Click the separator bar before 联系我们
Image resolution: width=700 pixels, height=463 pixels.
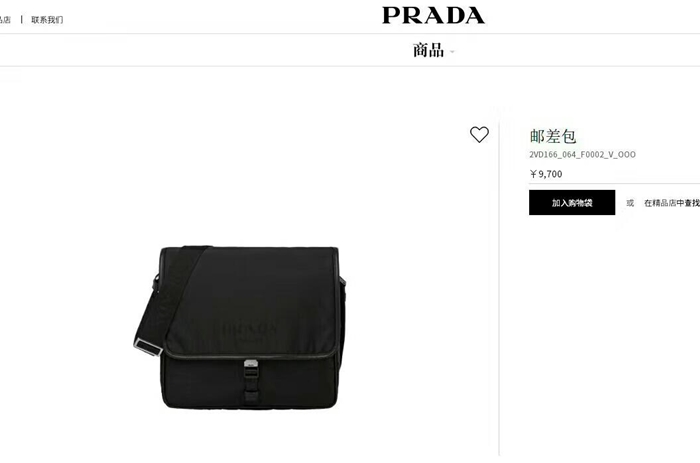[x=21, y=20]
